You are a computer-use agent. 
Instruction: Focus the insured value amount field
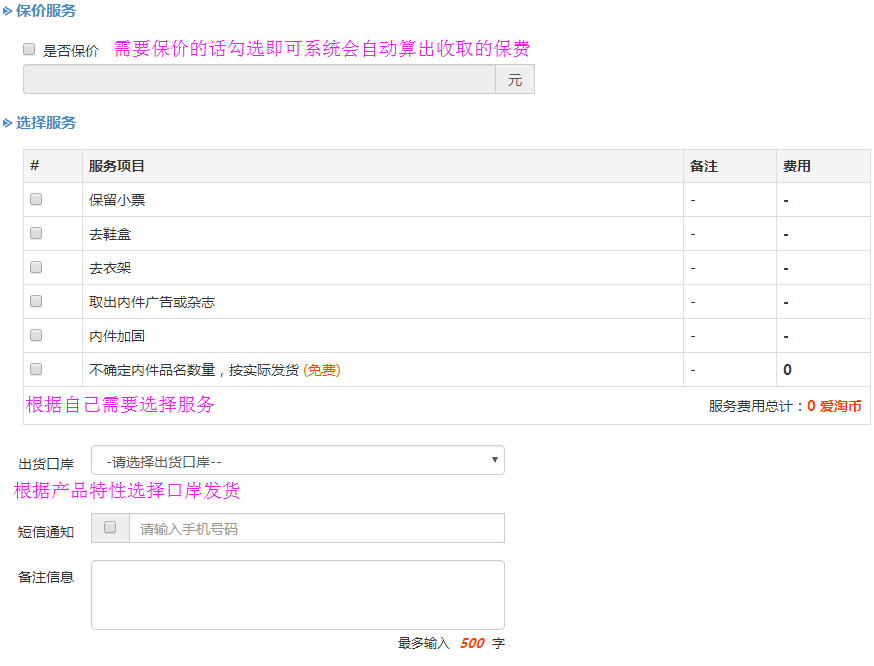coord(259,79)
